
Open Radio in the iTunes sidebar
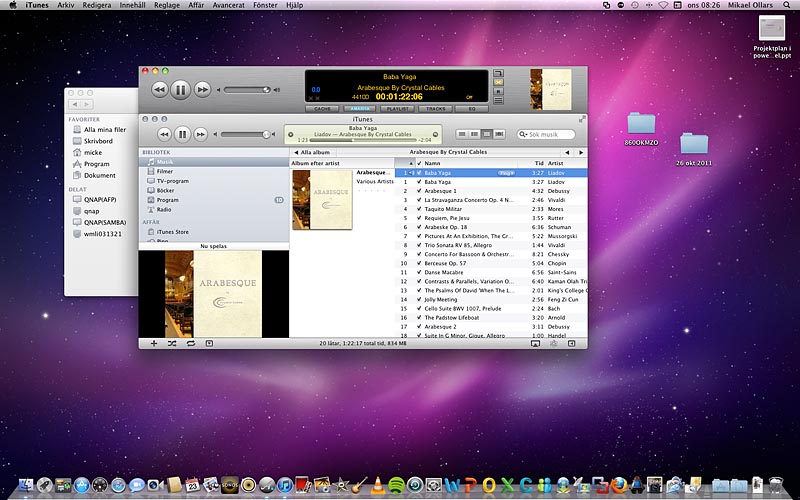(x=214, y=210)
